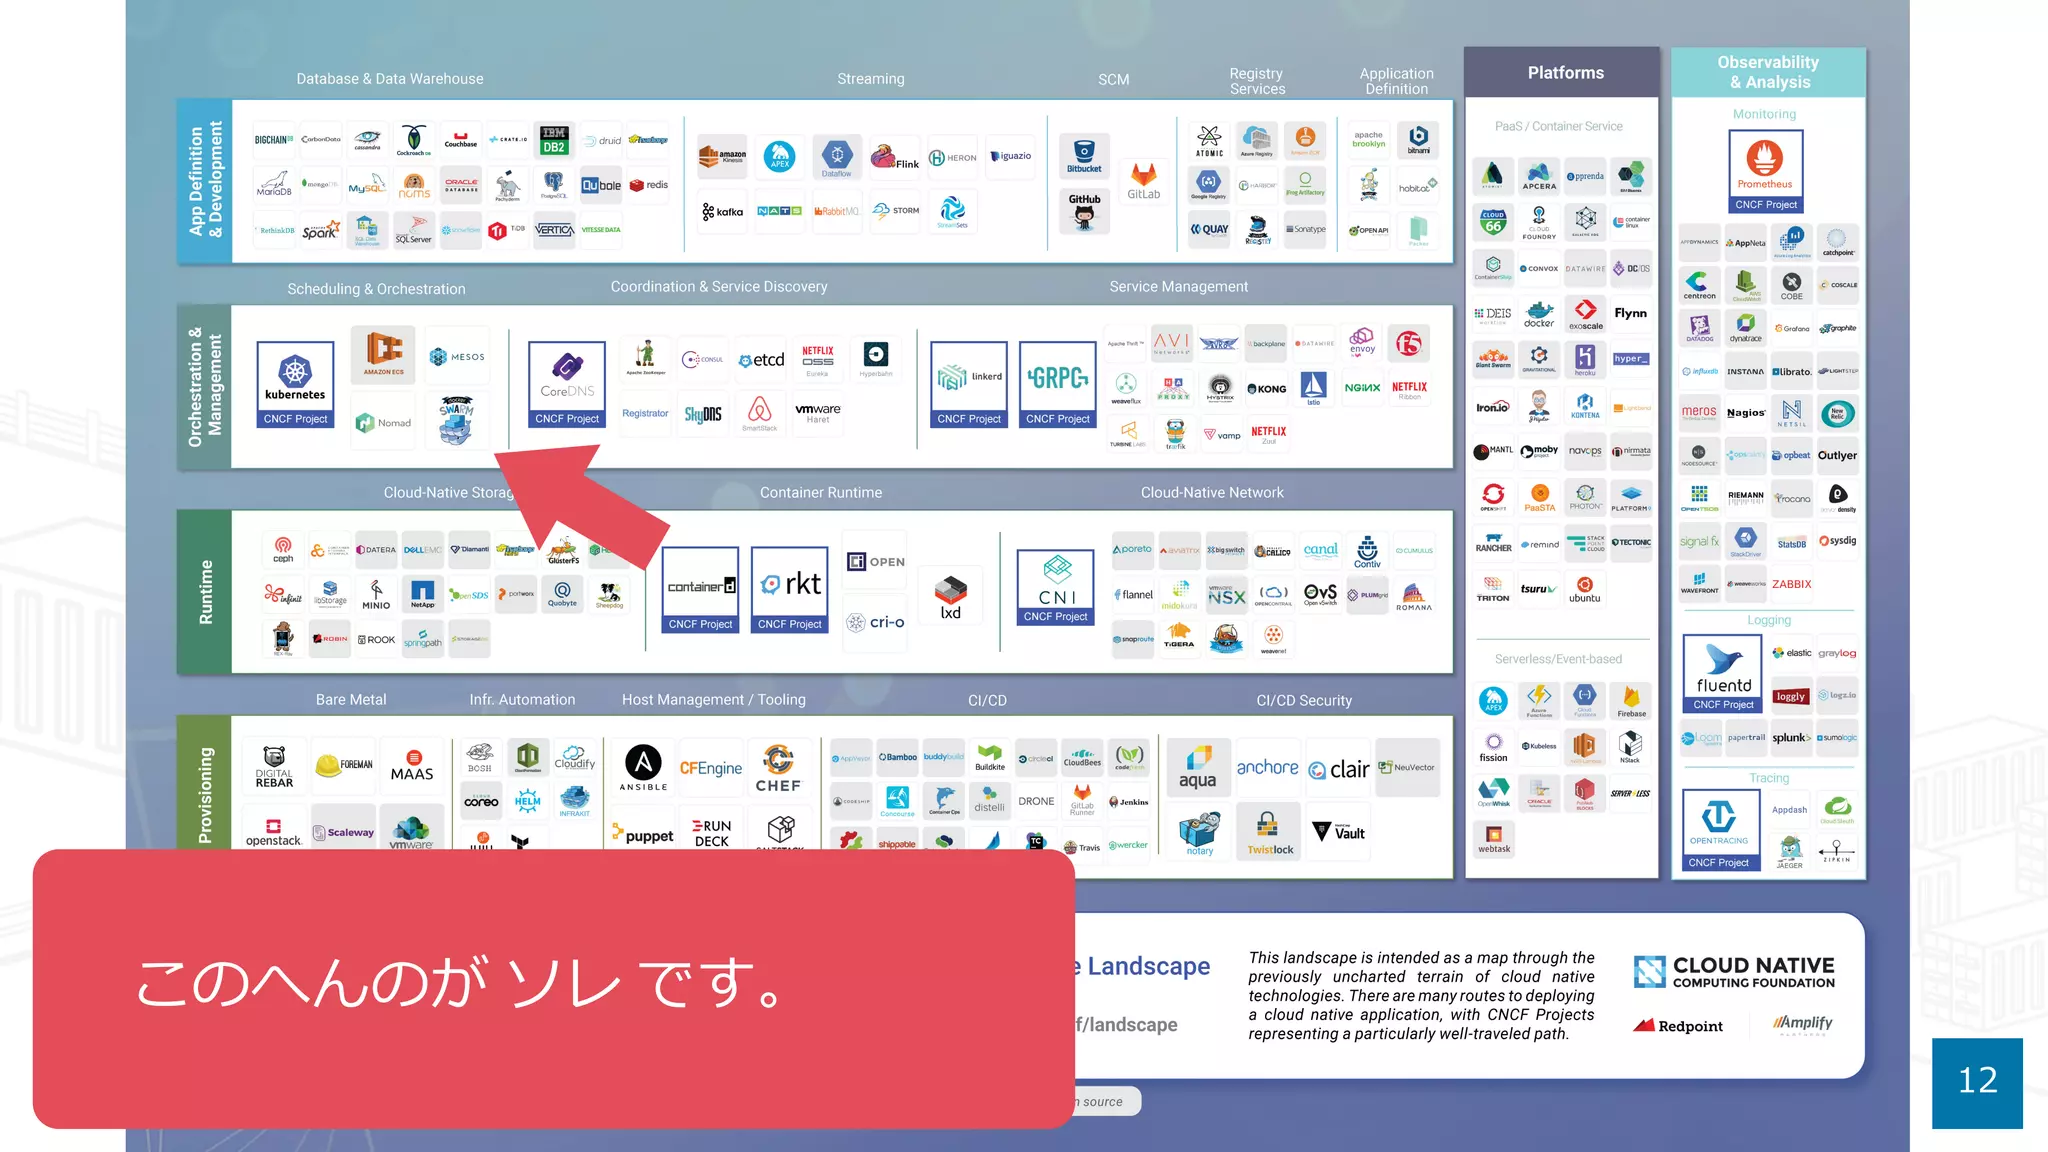Viewport: 2048px width, 1152px height.
Task: Click the OpenTracing CNCF Project logo
Action: coord(1720,830)
